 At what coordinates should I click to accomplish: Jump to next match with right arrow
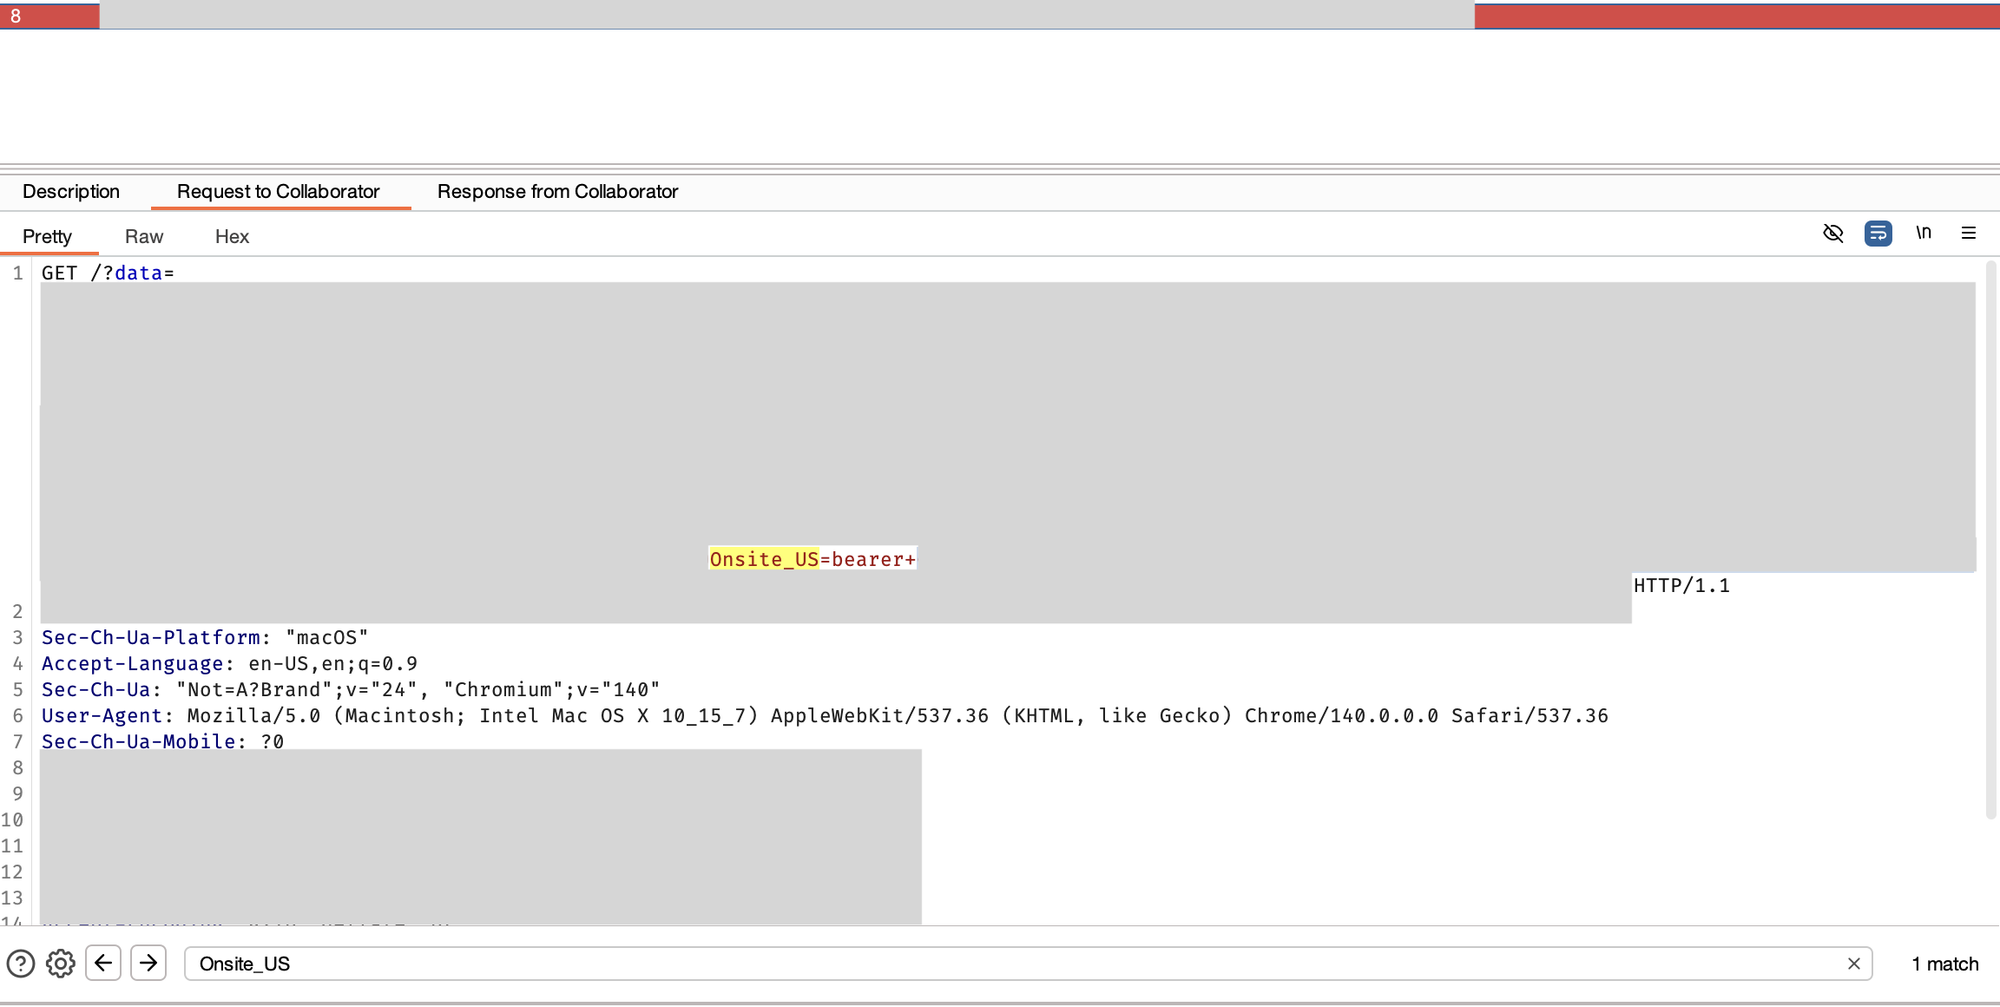click(x=149, y=963)
